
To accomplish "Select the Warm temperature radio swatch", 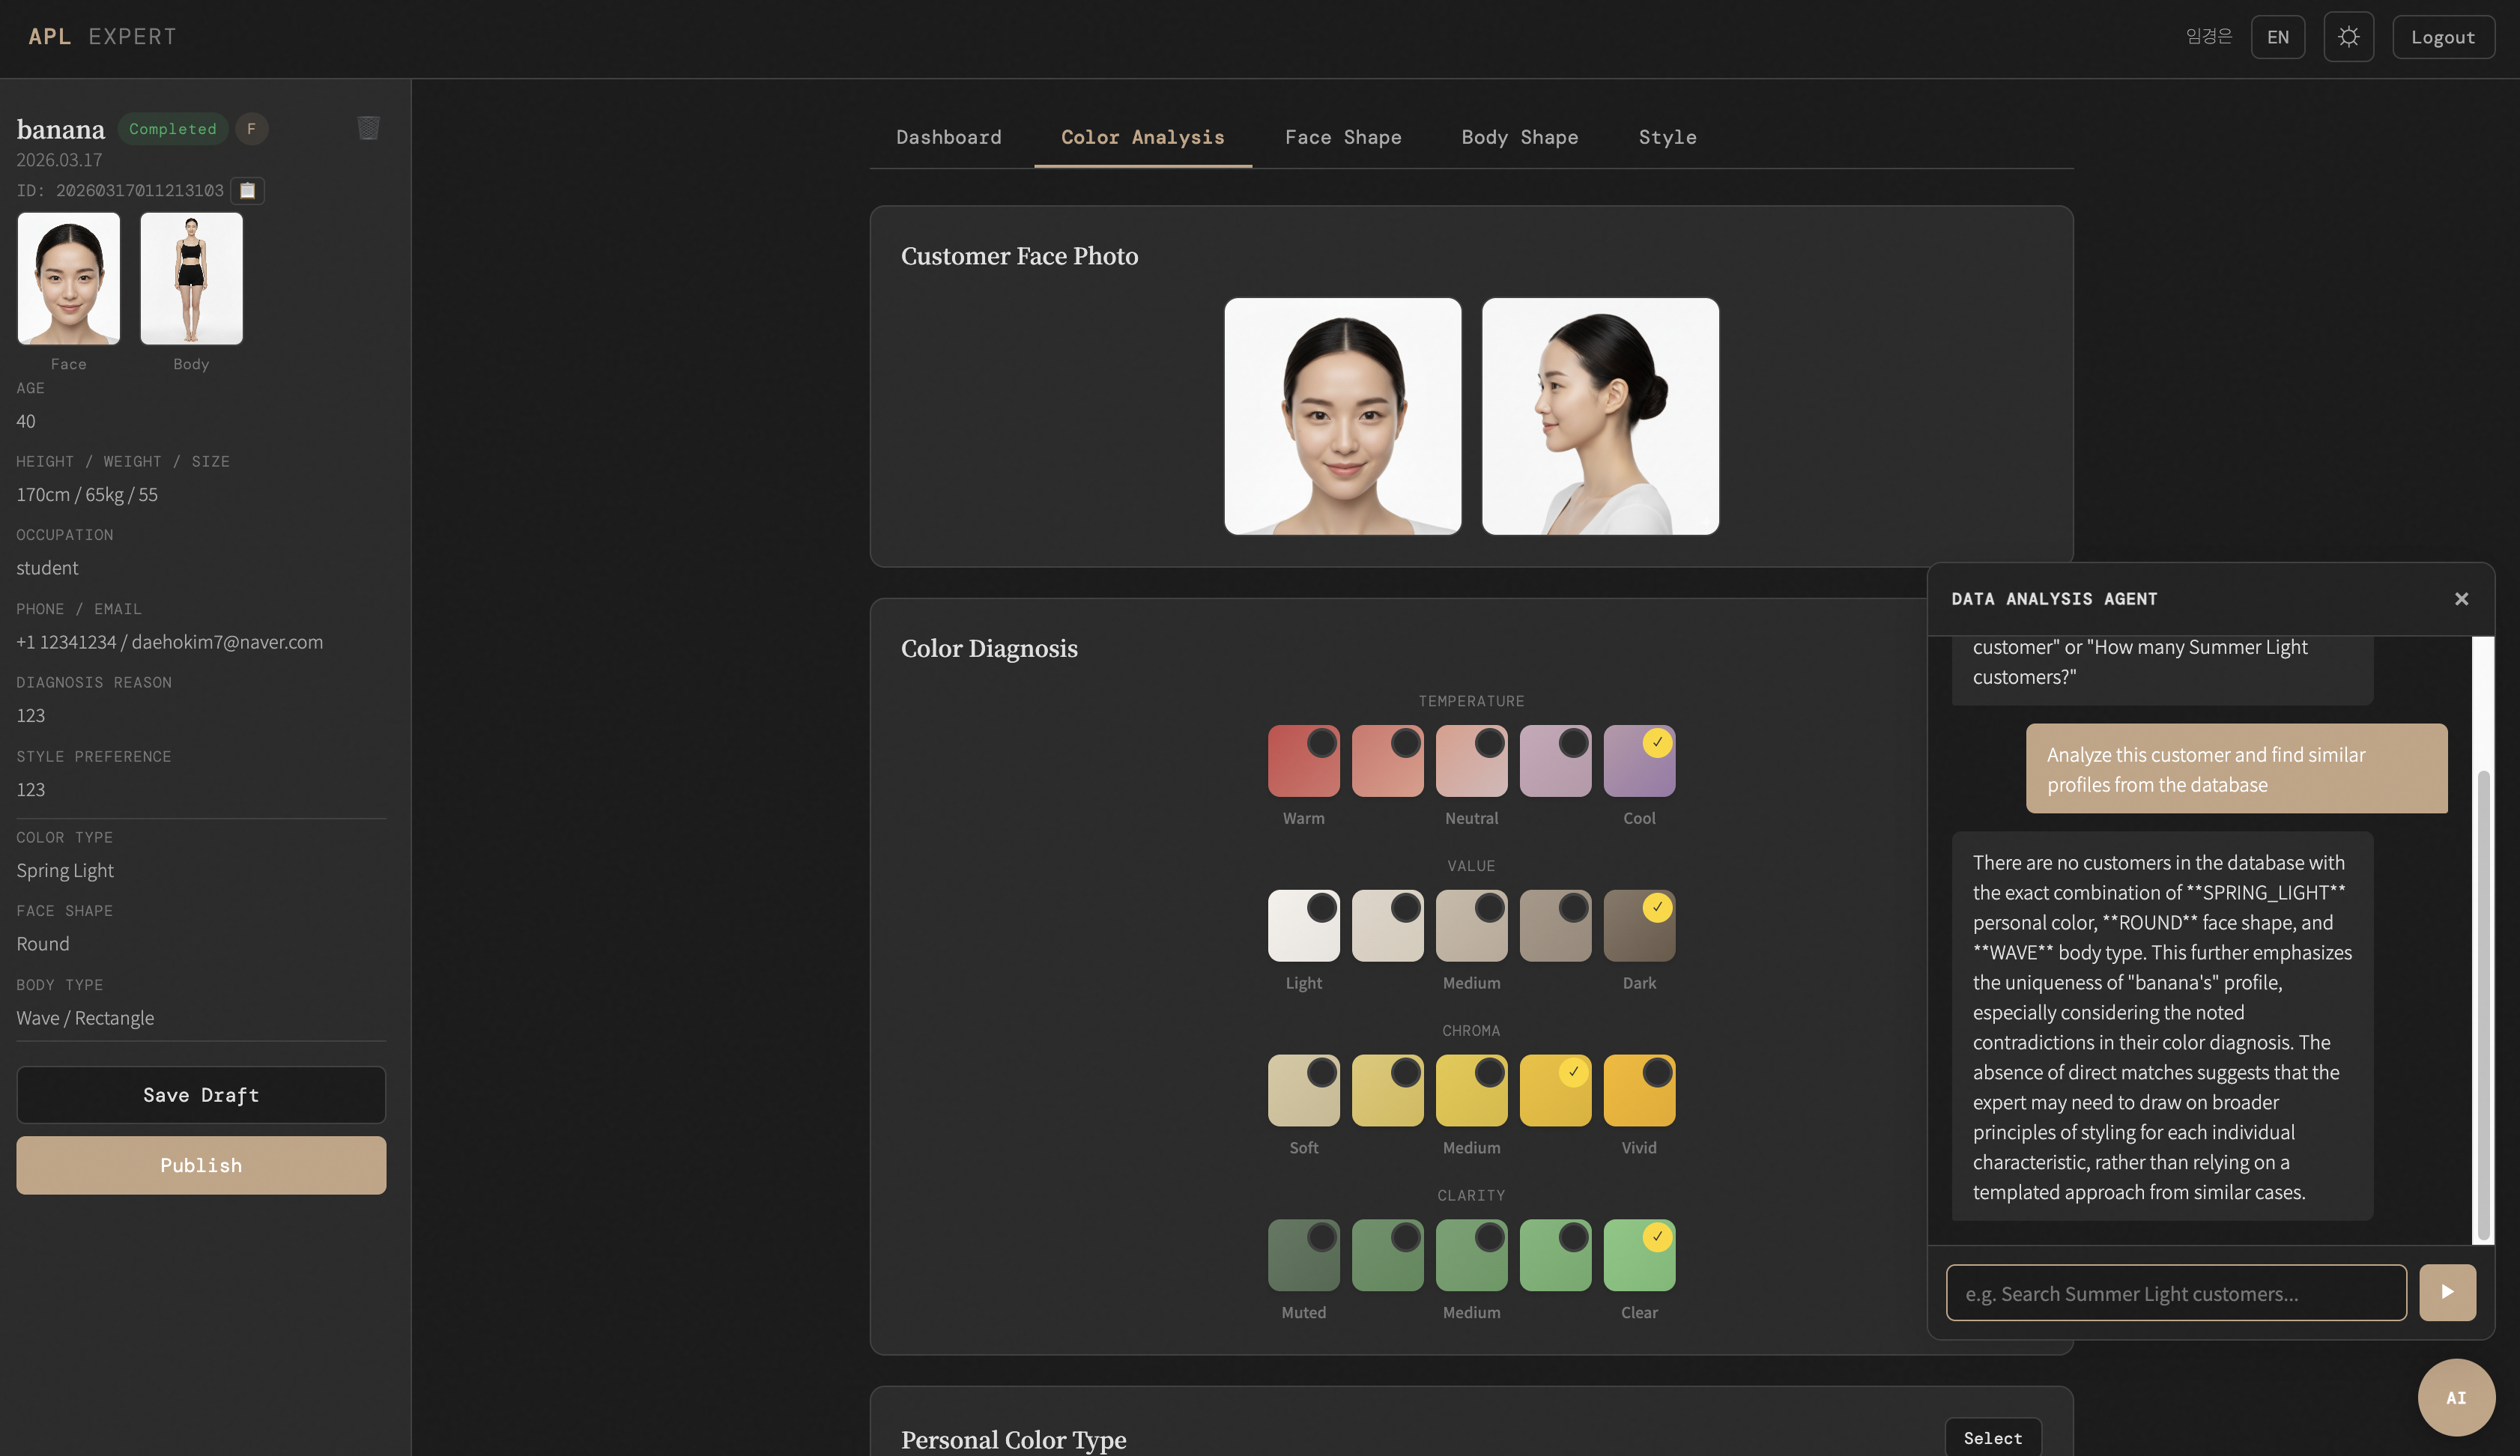I will click(x=1303, y=760).
